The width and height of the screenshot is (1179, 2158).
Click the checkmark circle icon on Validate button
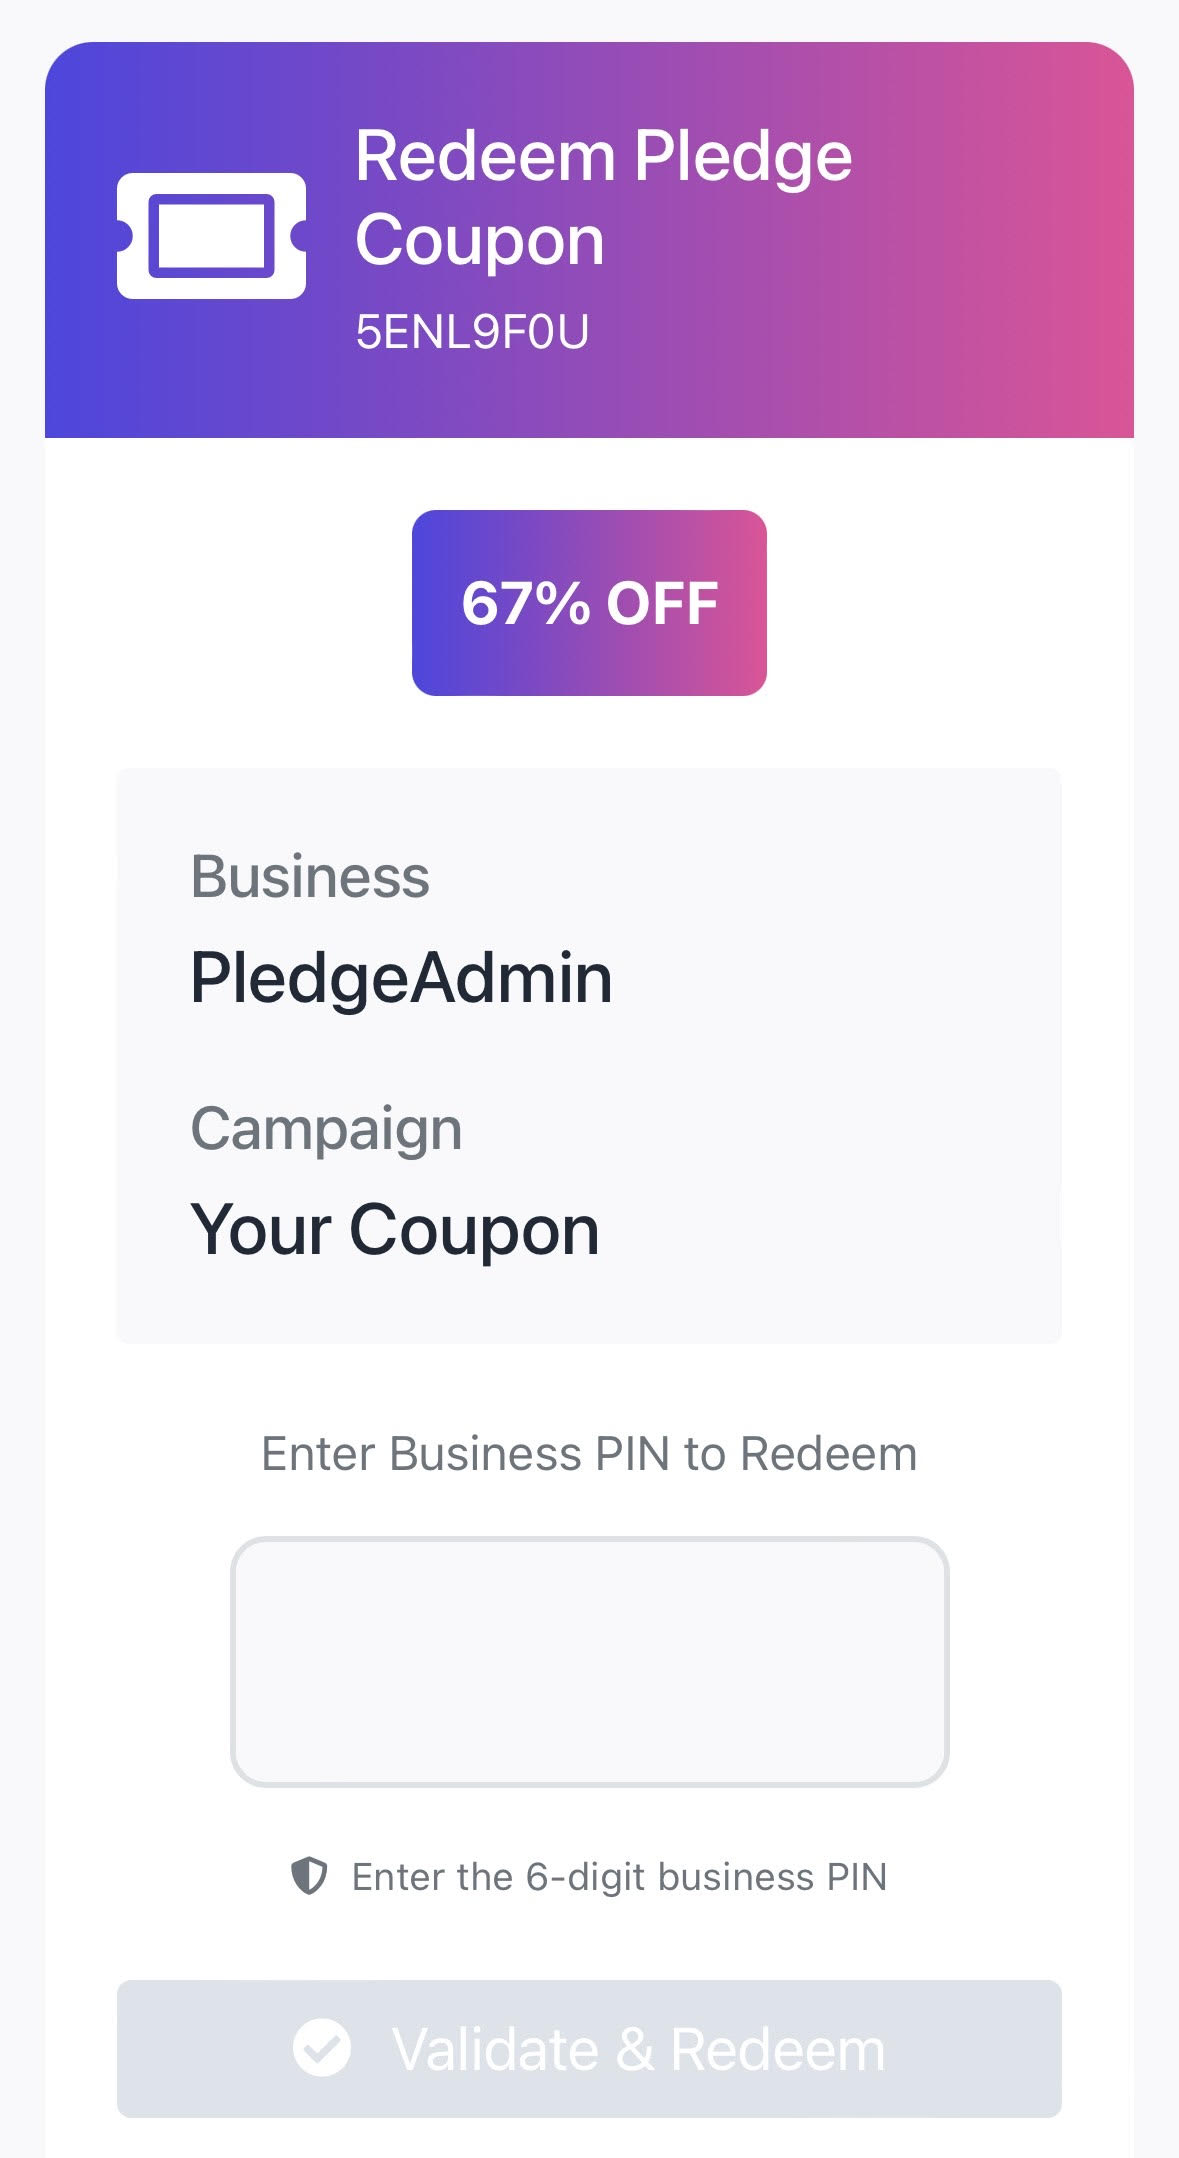321,2048
